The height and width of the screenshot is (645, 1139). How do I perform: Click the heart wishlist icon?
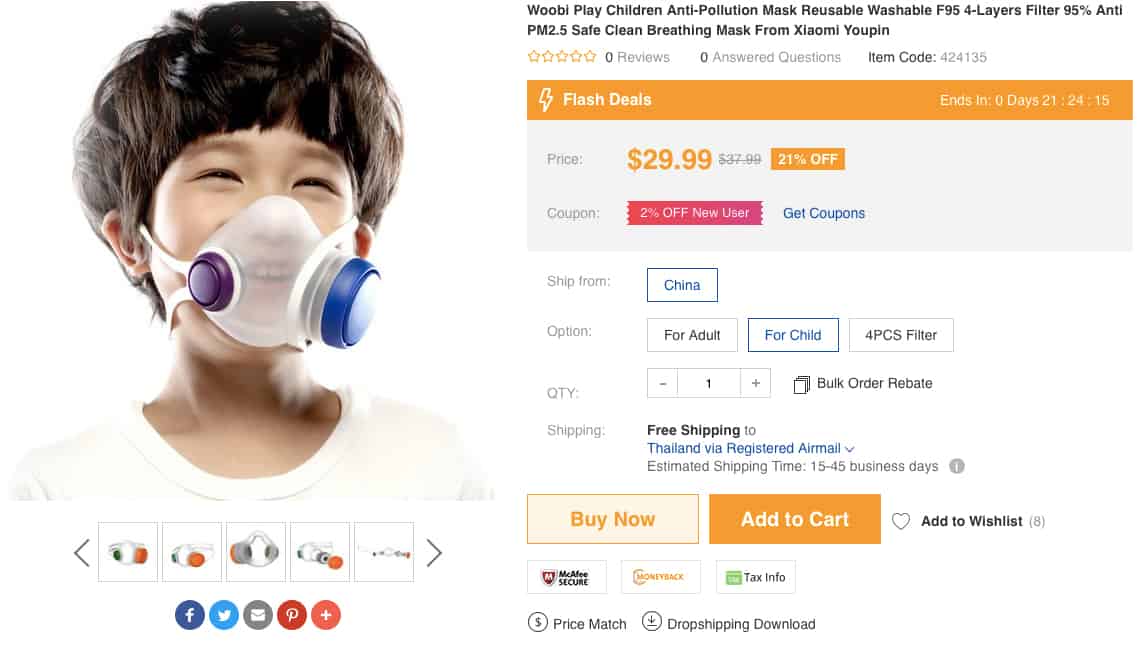(x=901, y=521)
